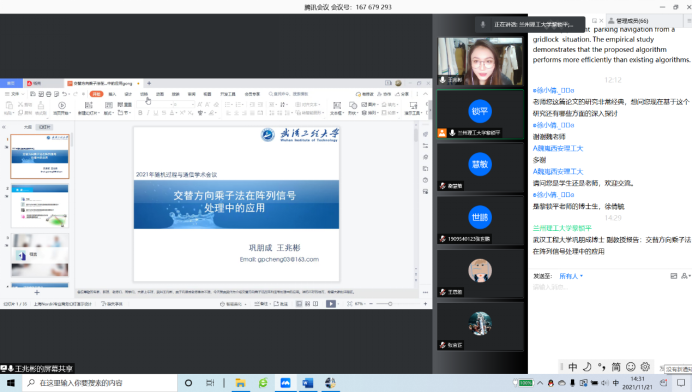Click the subscript X₂ icon
Viewport: 693px width, 392px height.
190,113
